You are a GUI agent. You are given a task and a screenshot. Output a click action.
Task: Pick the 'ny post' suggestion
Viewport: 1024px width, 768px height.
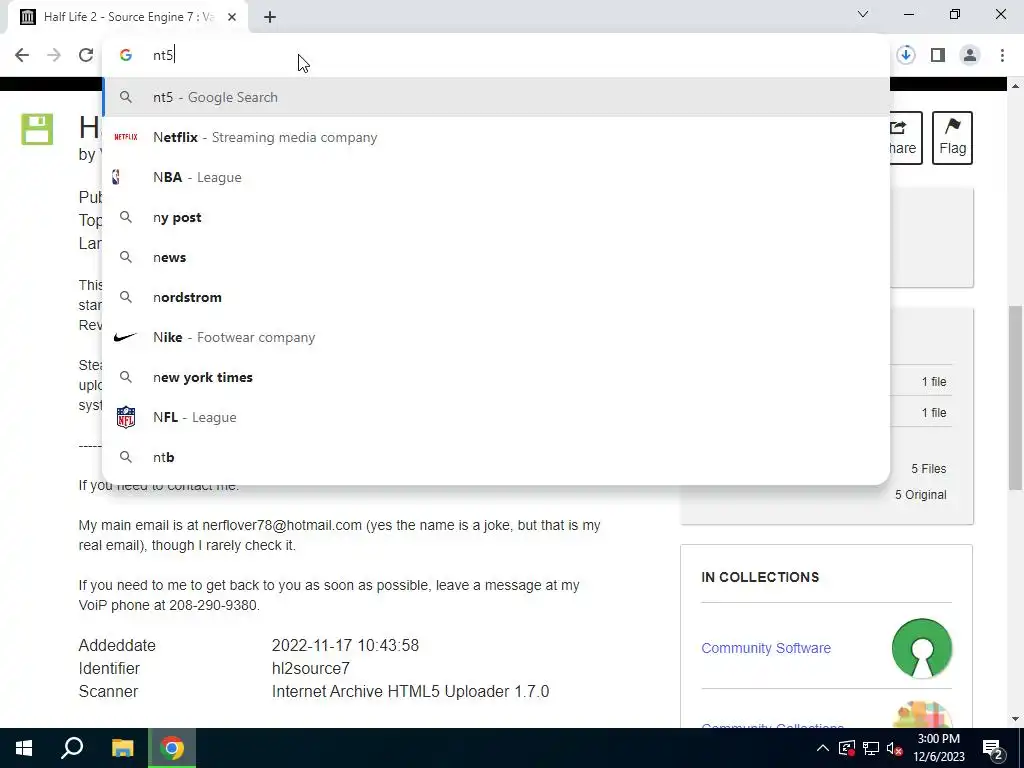496,217
